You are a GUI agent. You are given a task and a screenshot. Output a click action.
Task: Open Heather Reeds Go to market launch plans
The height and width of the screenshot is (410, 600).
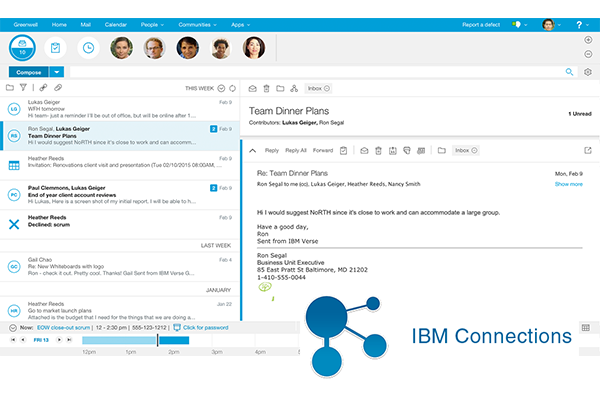point(120,310)
